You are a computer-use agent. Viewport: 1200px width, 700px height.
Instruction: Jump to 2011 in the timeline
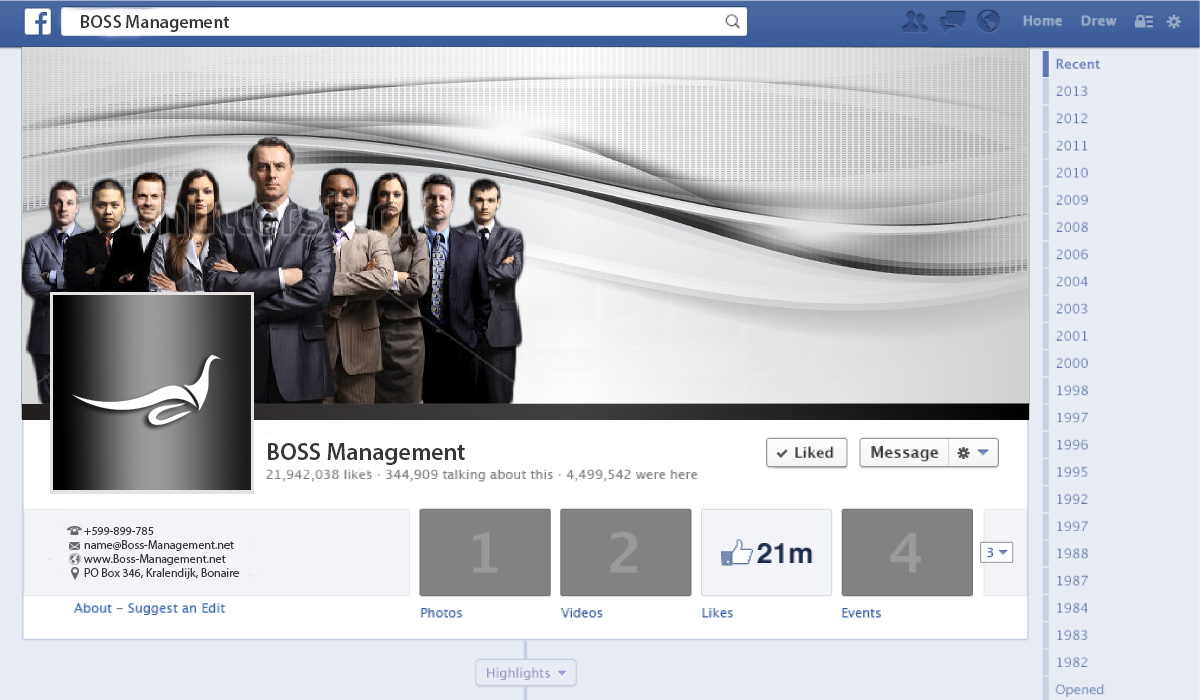[1071, 146]
